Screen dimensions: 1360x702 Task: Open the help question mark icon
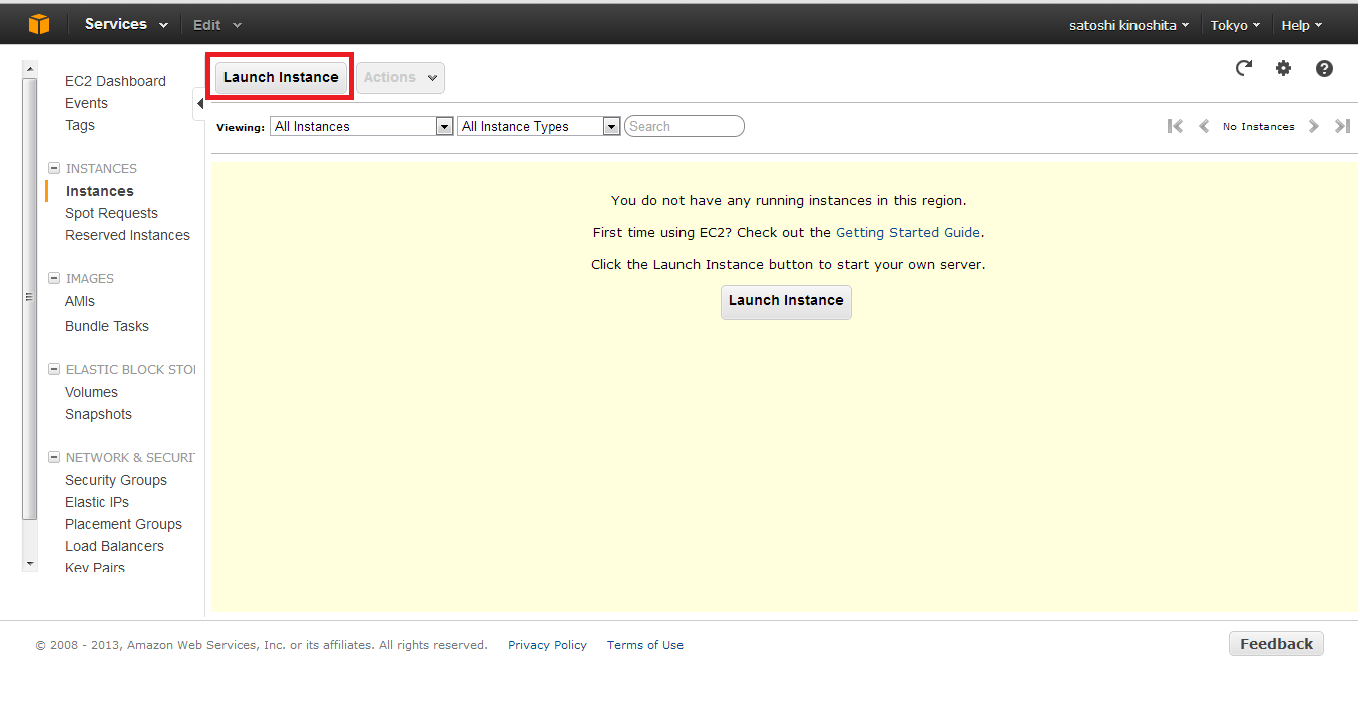(1324, 68)
